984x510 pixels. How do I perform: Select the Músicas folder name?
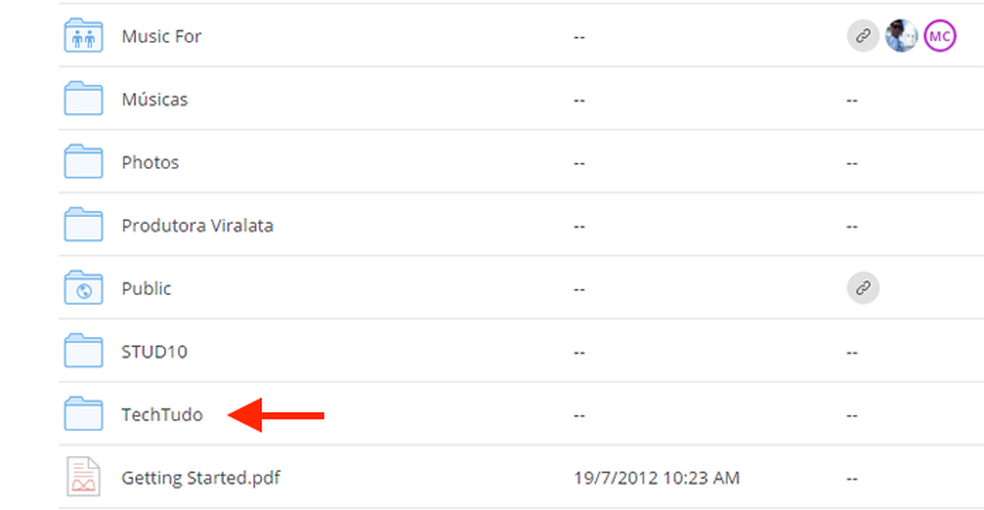[154, 99]
